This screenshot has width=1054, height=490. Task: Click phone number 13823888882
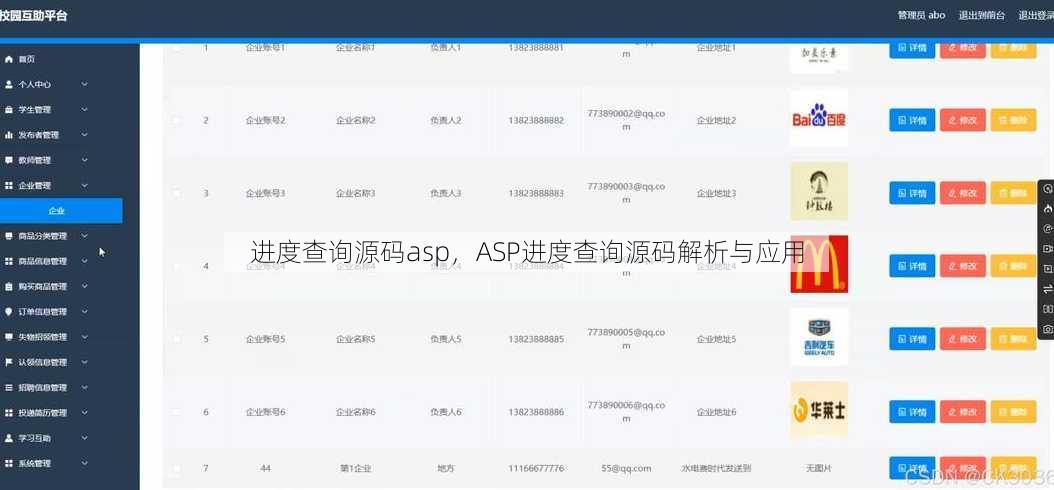(536, 120)
